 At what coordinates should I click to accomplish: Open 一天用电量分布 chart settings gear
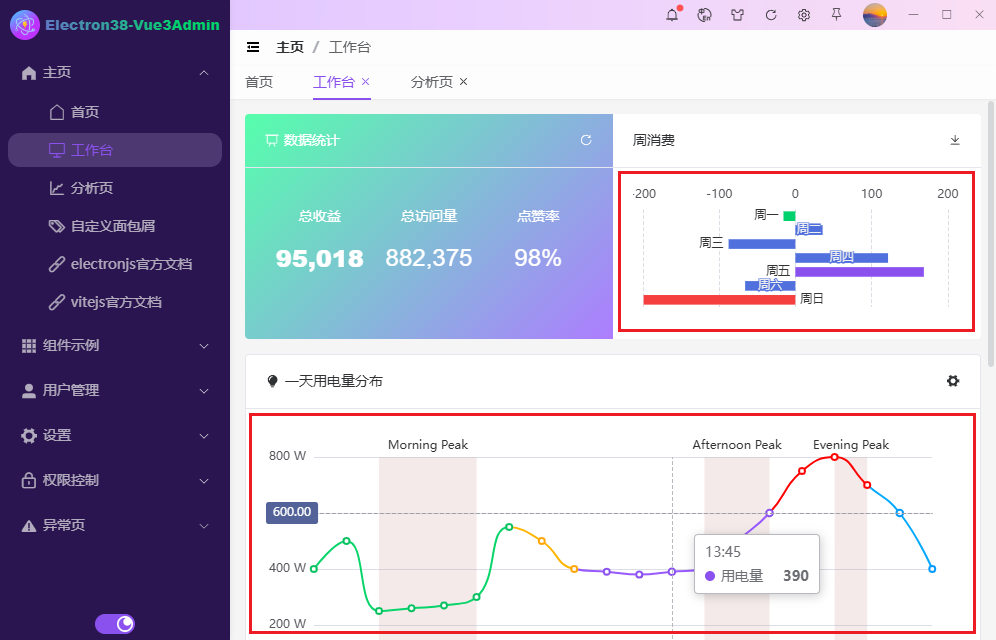(953, 381)
